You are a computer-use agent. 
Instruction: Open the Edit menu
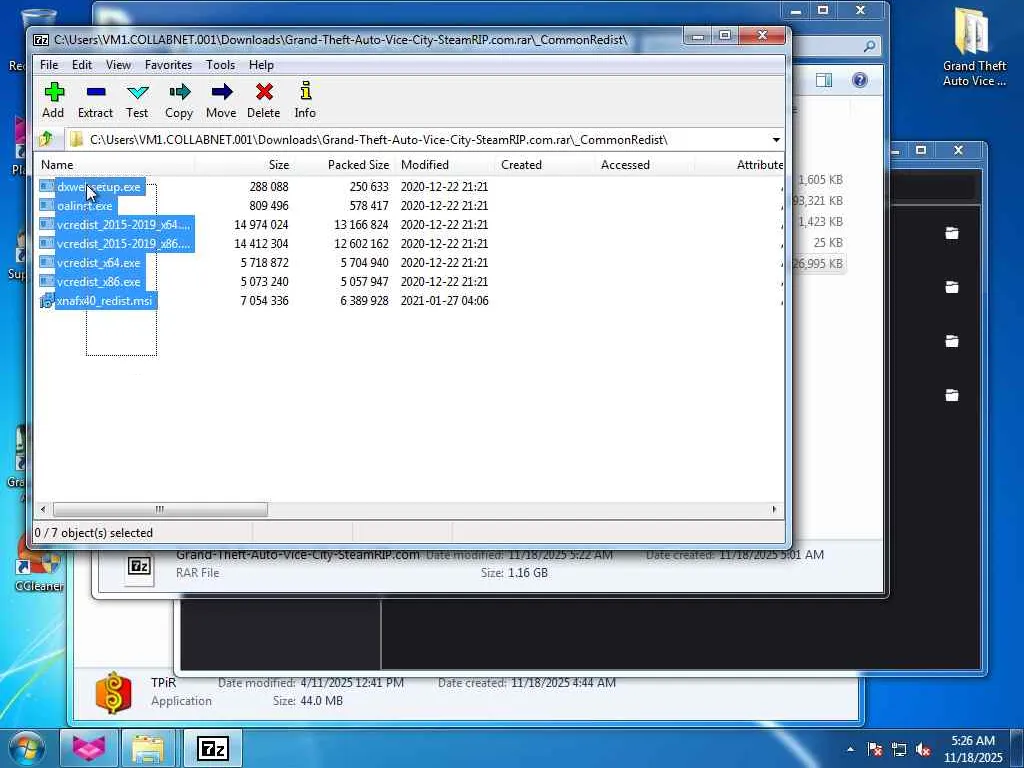point(82,65)
